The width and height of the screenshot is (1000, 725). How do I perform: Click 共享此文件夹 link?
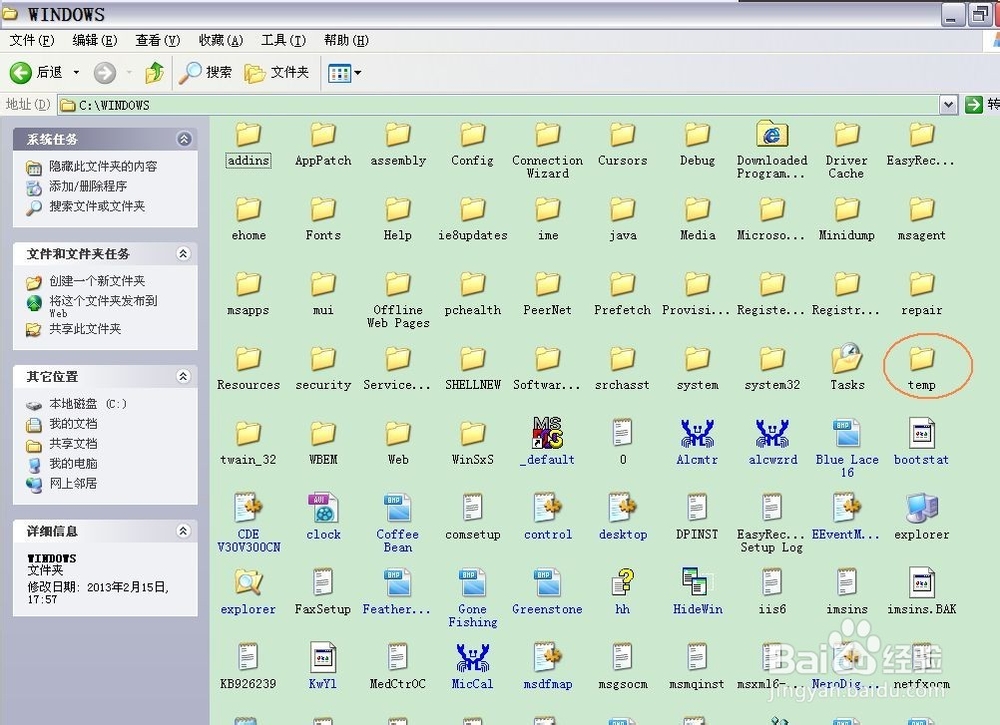(85, 328)
